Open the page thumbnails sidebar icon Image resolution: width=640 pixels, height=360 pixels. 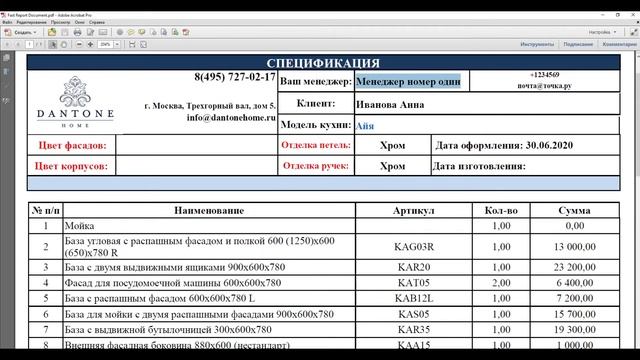tap(6, 58)
